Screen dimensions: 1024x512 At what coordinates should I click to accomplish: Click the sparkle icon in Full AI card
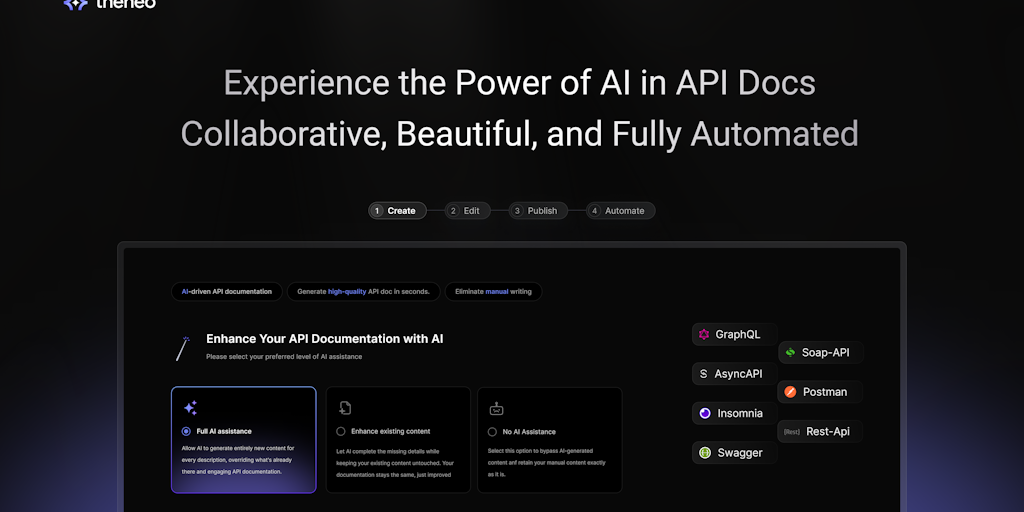(x=190, y=408)
